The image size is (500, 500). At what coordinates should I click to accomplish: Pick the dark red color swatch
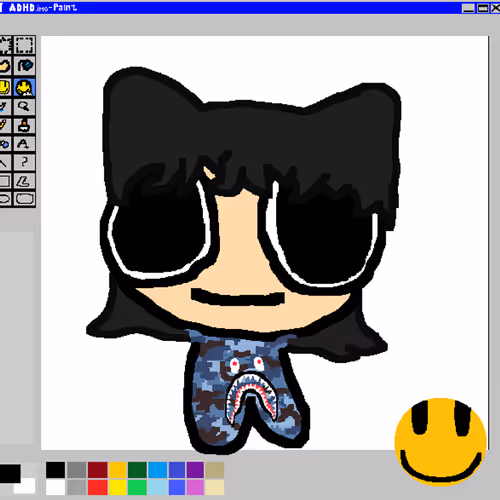click(97, 470)
